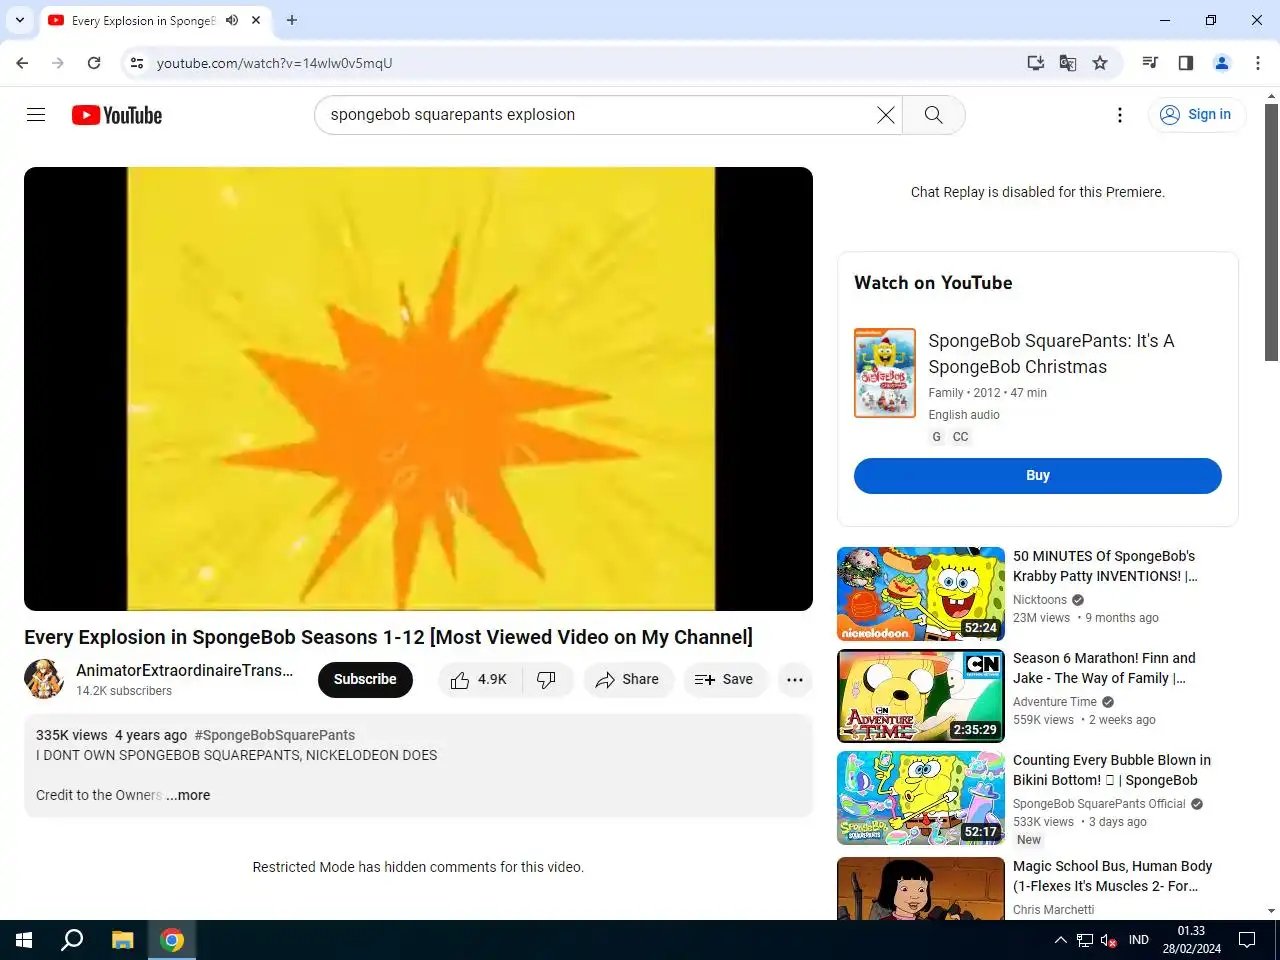This screenshot has height=960, width=1280.
Task: Clear the search box with X icon
Action: [x=886, y=115]
